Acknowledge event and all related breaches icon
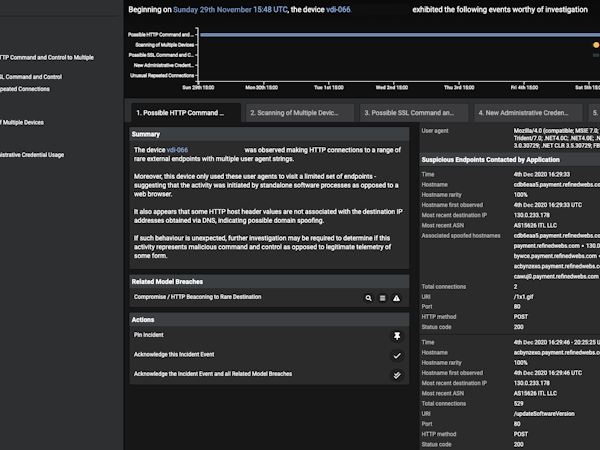This screenshot has height=450, width=600. click(x=397, y=375)
